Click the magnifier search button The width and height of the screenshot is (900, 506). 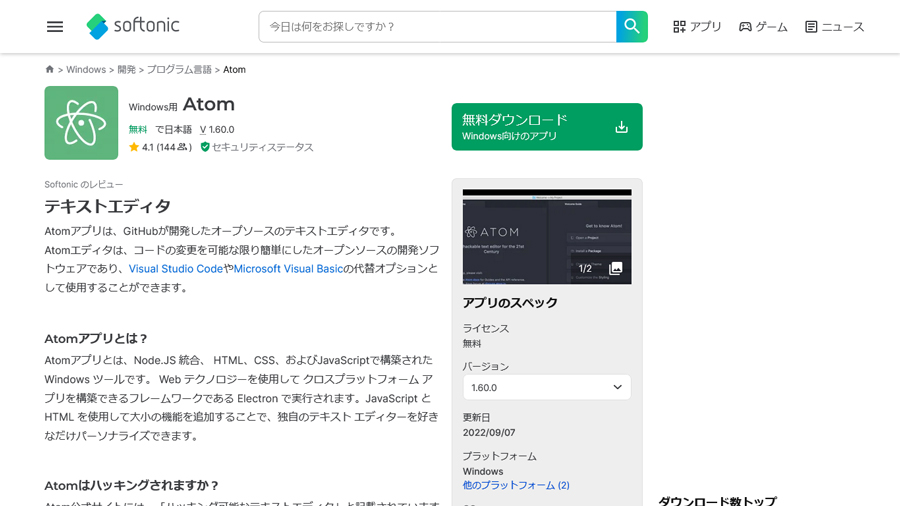click(632, 27)
